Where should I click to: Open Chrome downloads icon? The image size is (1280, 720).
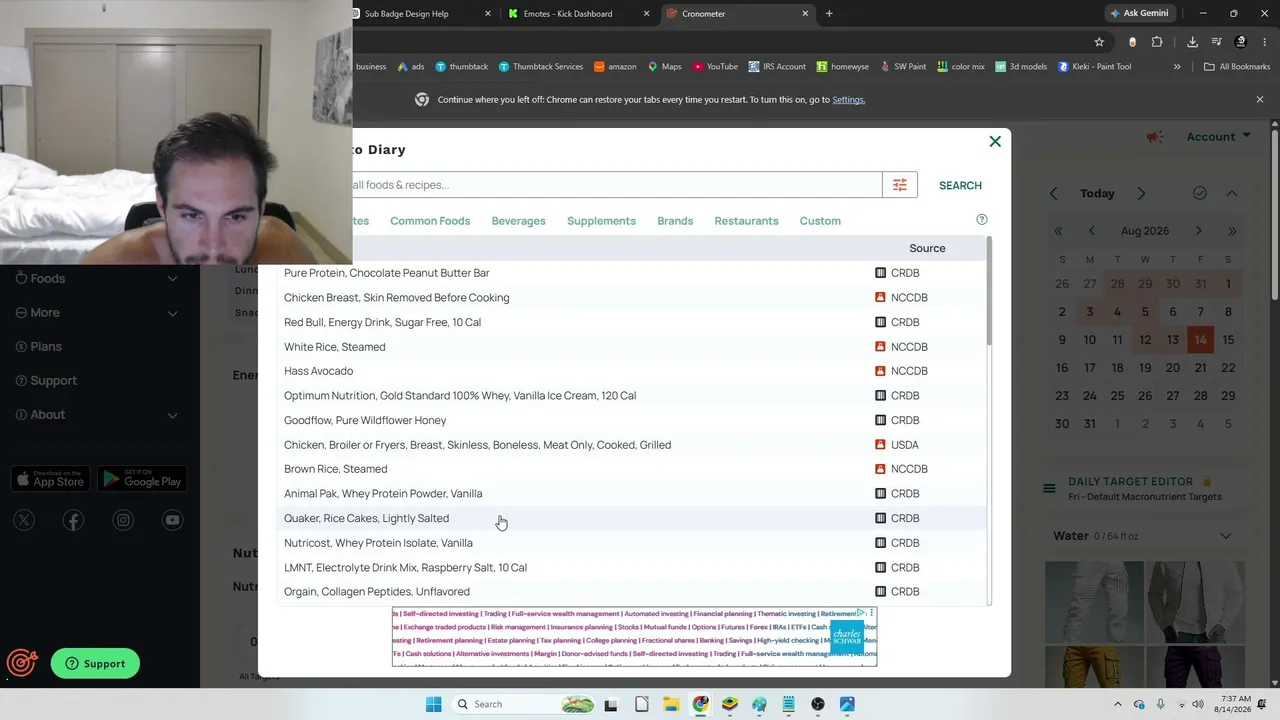click(x=1192, y=42)
